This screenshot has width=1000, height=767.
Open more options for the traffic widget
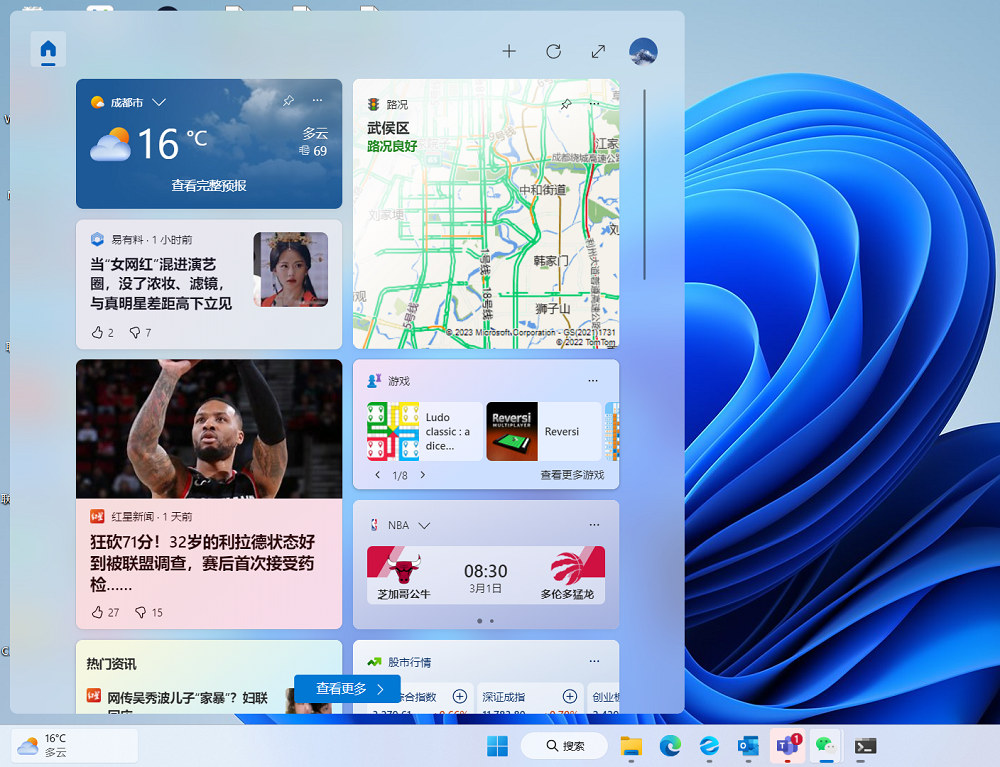(x=594, y=104)
